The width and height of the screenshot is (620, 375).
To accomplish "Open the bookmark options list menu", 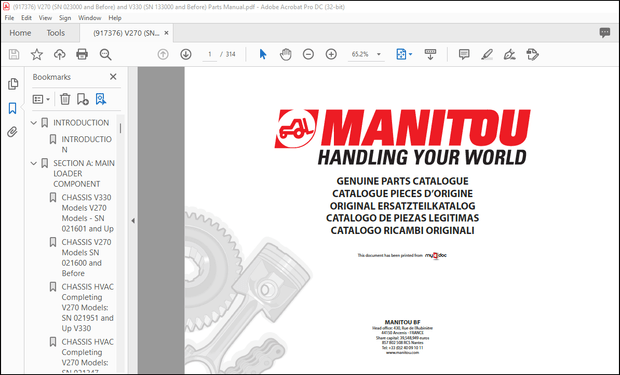I will pos(41,99).
